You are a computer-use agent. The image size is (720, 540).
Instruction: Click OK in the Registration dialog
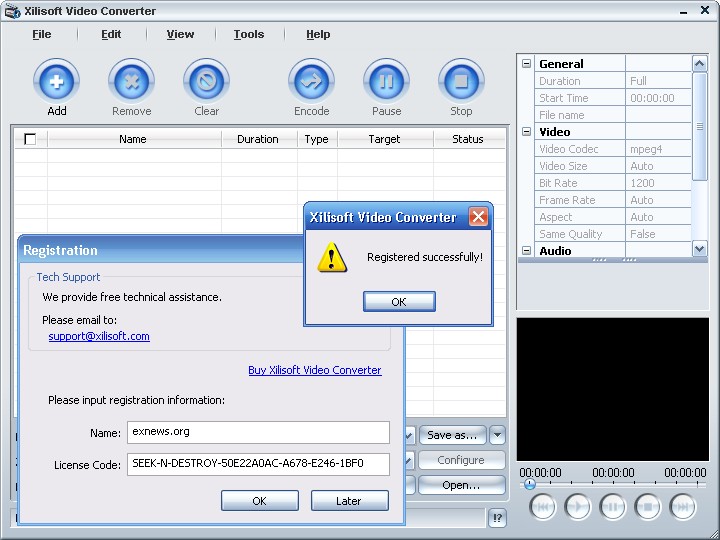coord(259,501)
